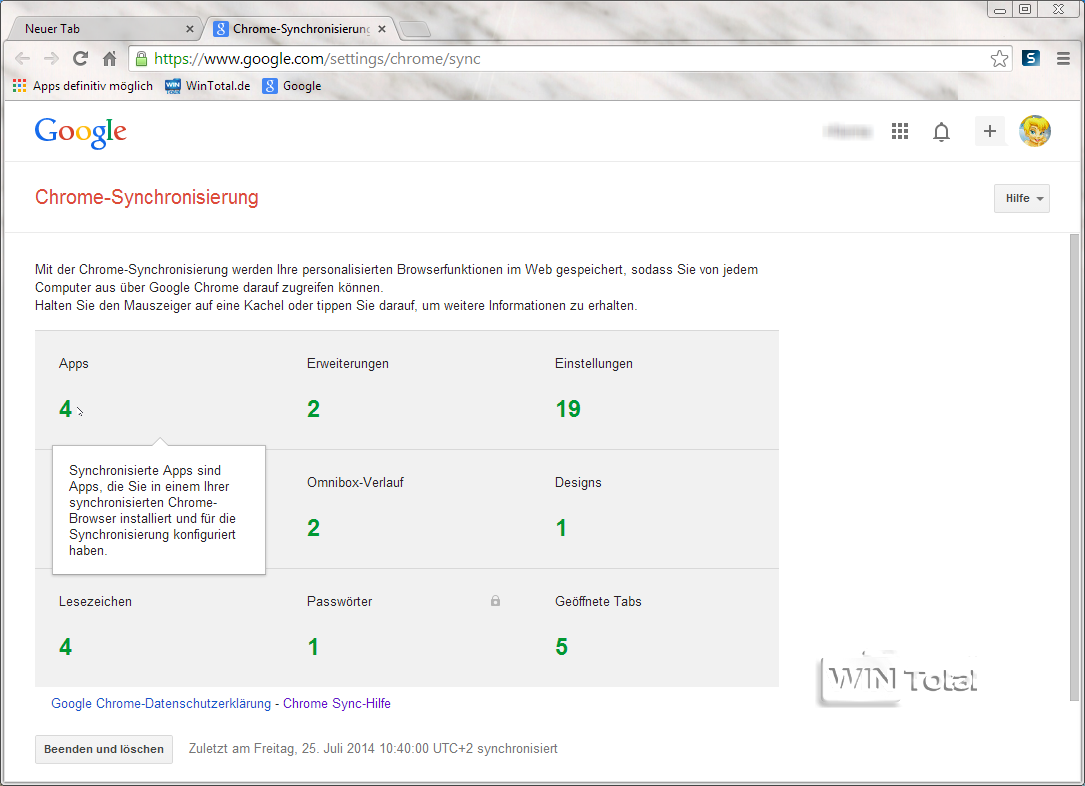1085x786 pixels.
Task: Click the page vertical scrollbar
Action: coord(1075,468)
